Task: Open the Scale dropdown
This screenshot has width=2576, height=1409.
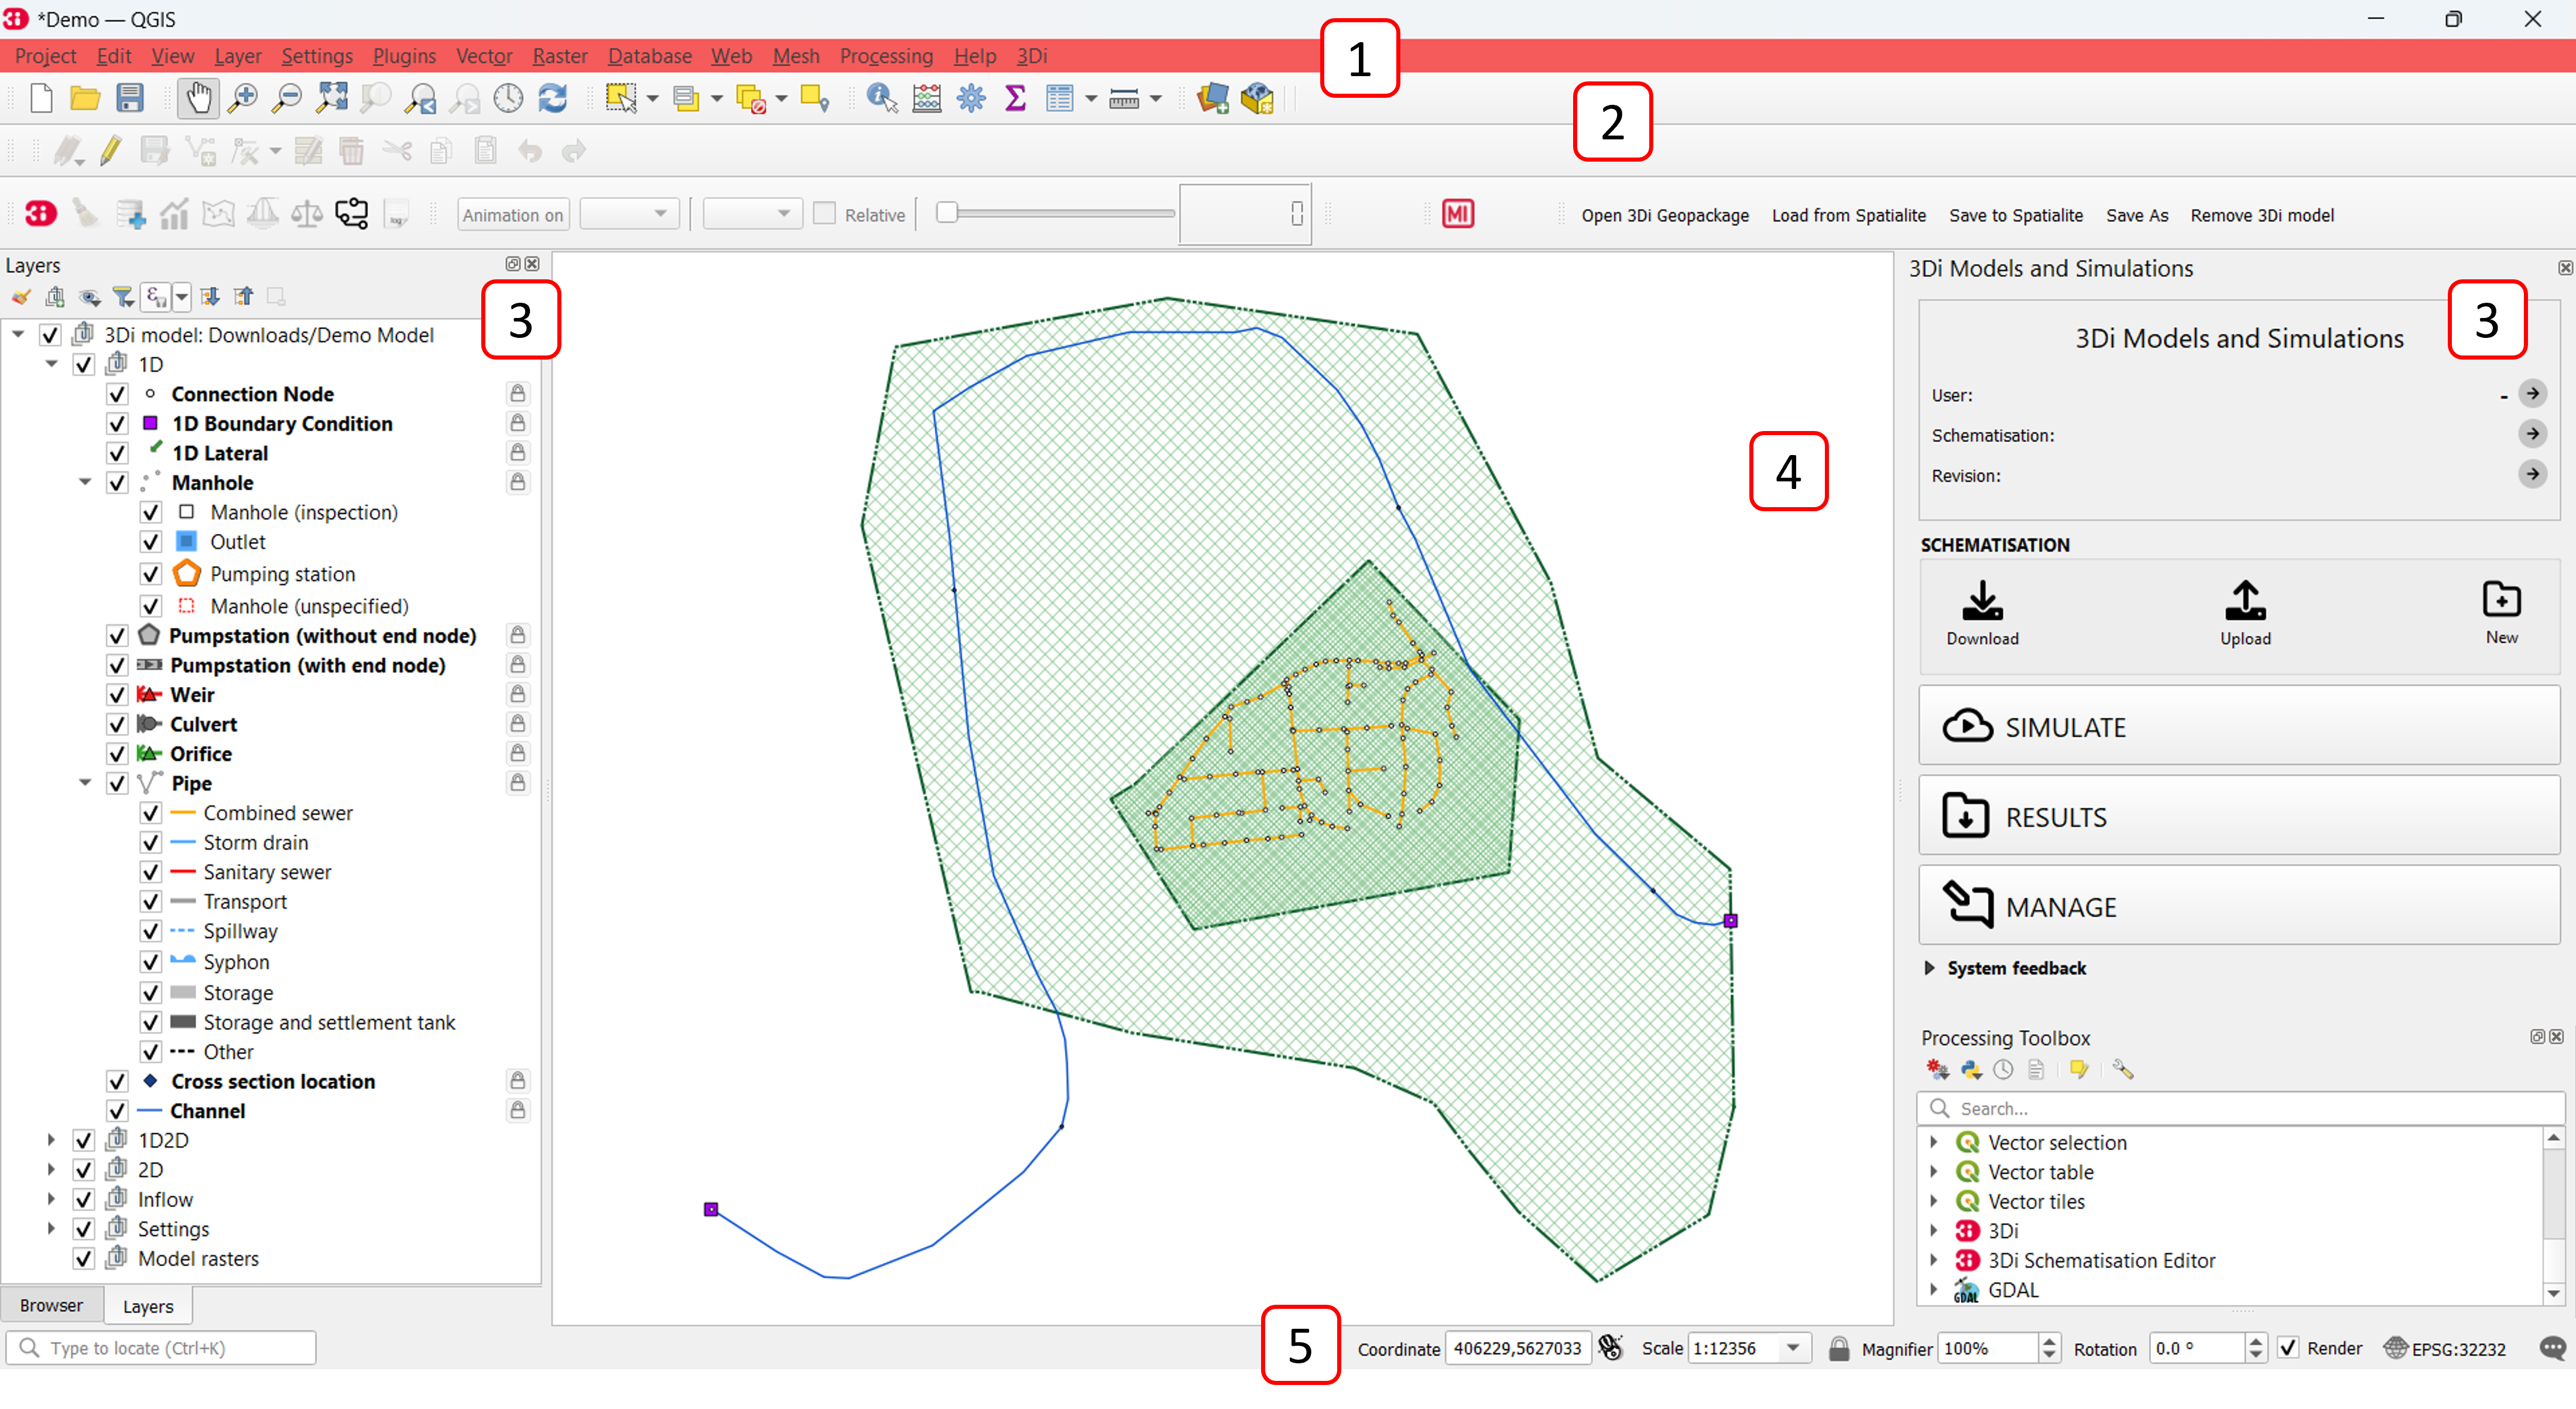Action: coord(1793,1348)
